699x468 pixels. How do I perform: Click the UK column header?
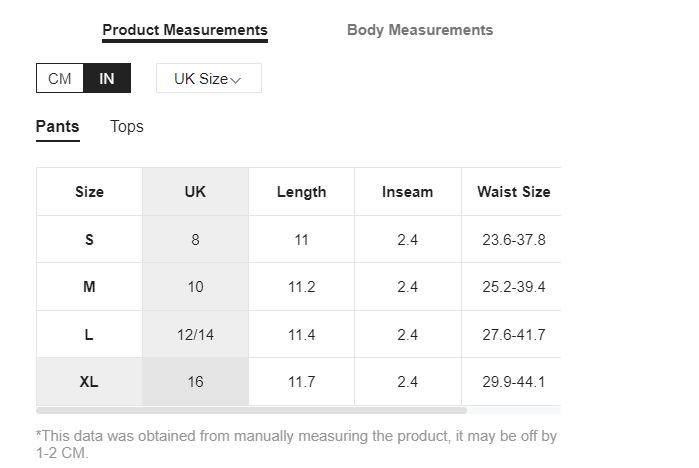pyautogui.click(x=195, y=192)
